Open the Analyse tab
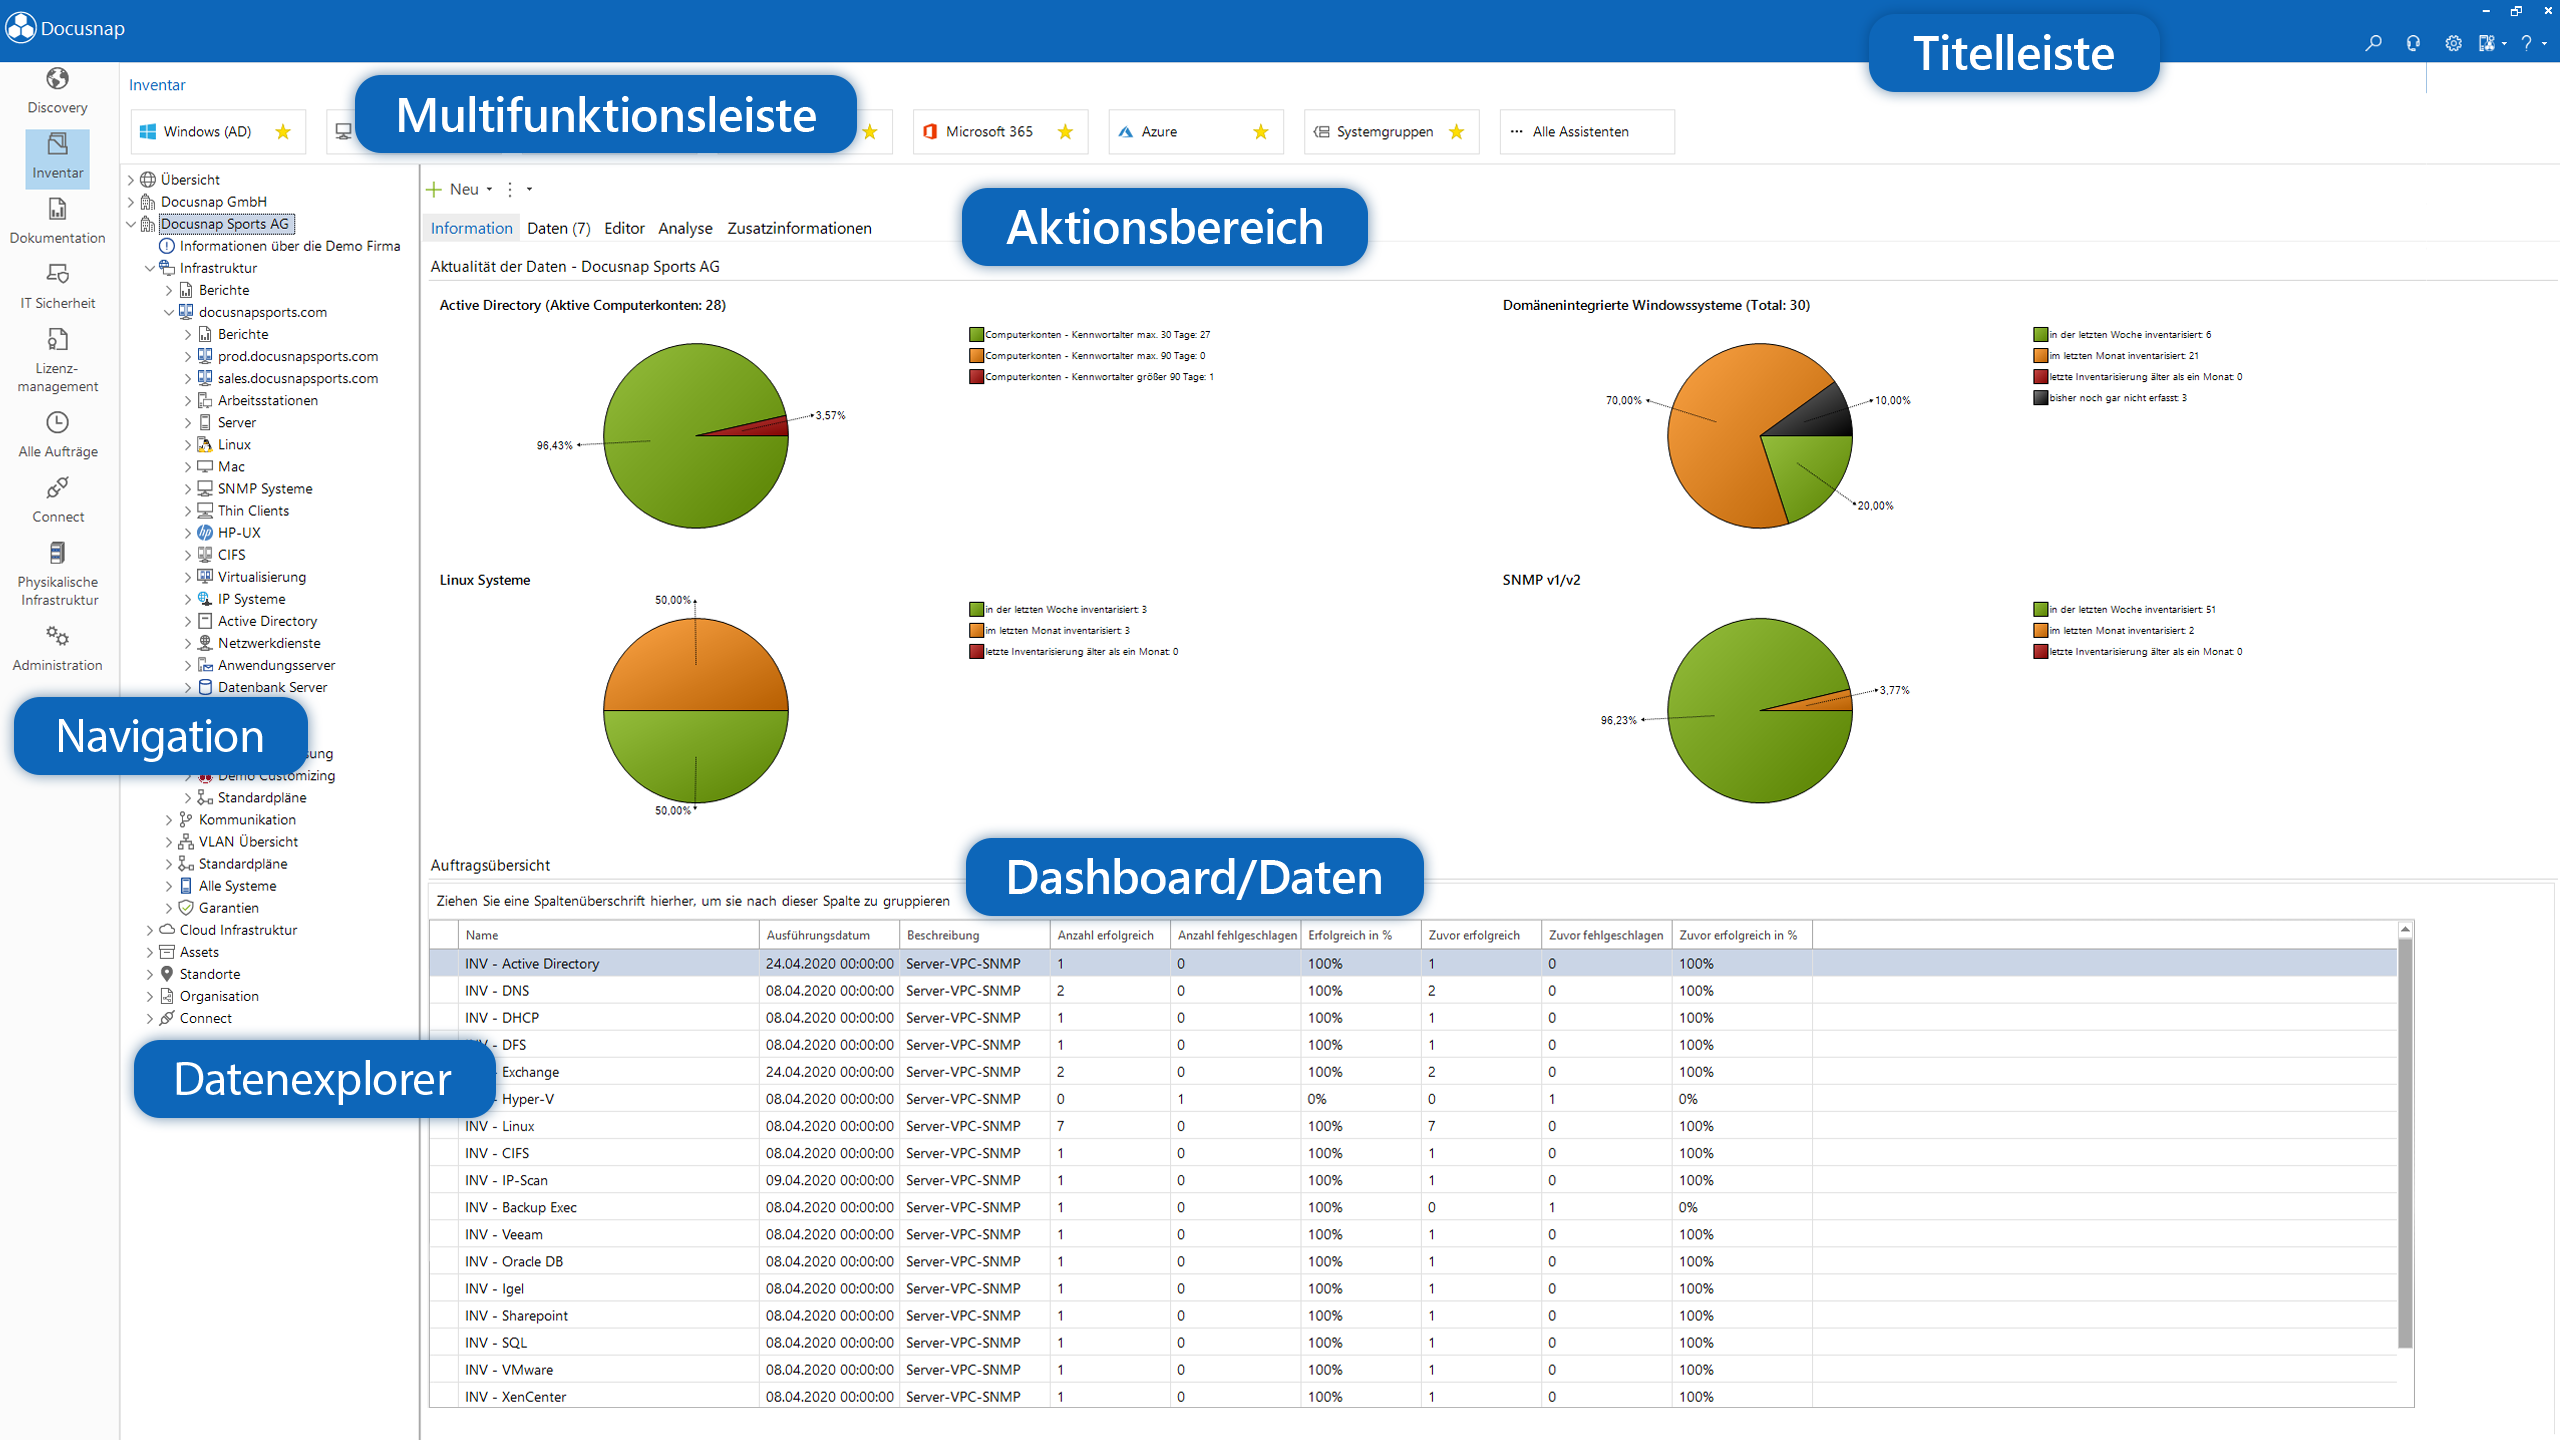This screenshot has height=1440, width=2560. [685, 228]
